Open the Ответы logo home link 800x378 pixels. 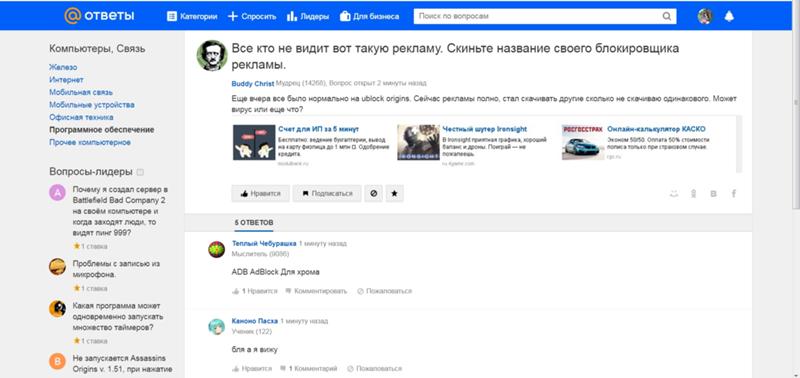99,16
